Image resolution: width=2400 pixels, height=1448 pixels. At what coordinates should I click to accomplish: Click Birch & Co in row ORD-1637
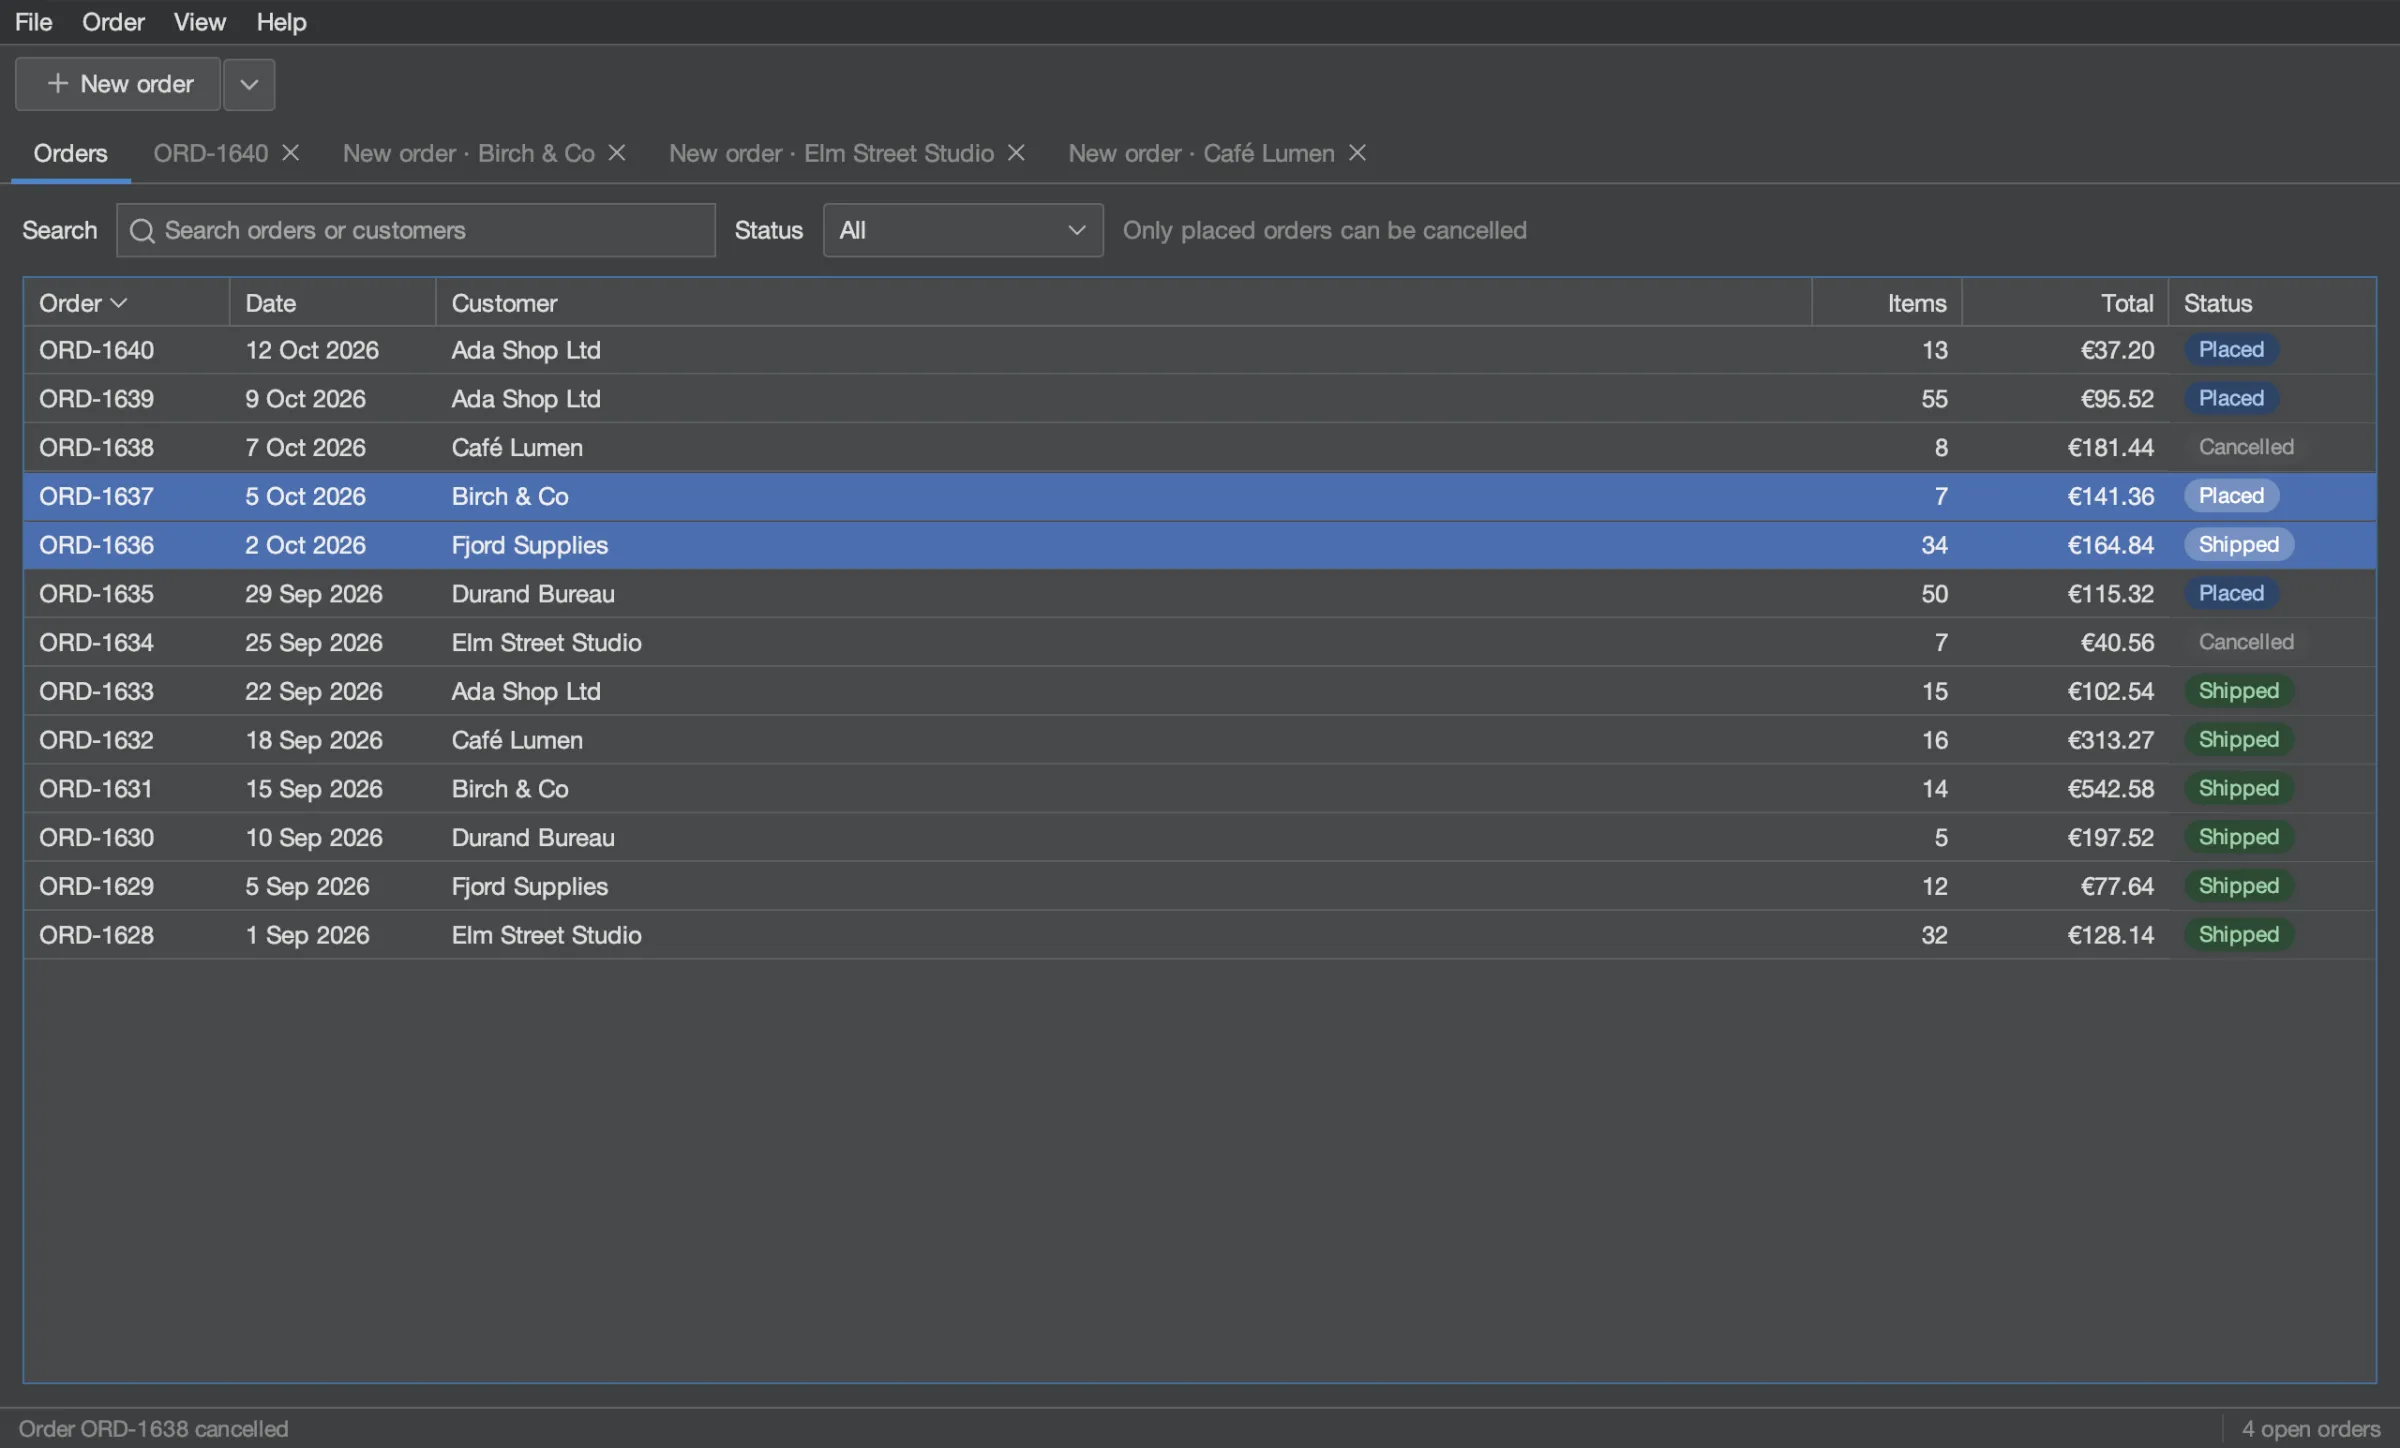click(x=510, y=497)
